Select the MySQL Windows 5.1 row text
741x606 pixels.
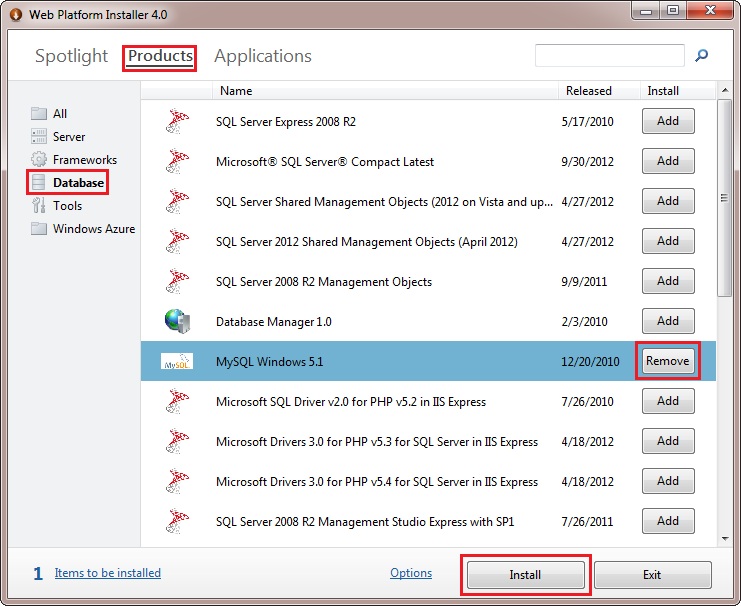[269, 362]
